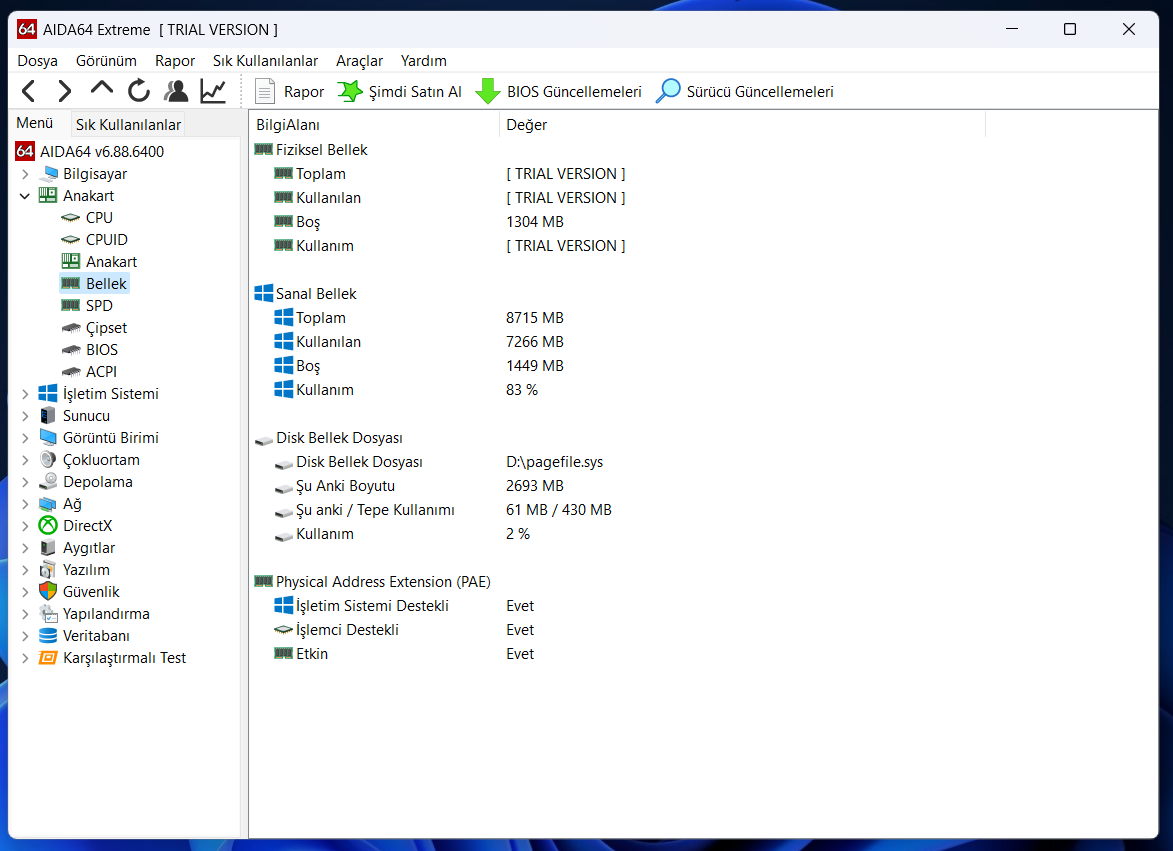
Task: Click the D:\pagefile.sys value
Action: [554, 462]
